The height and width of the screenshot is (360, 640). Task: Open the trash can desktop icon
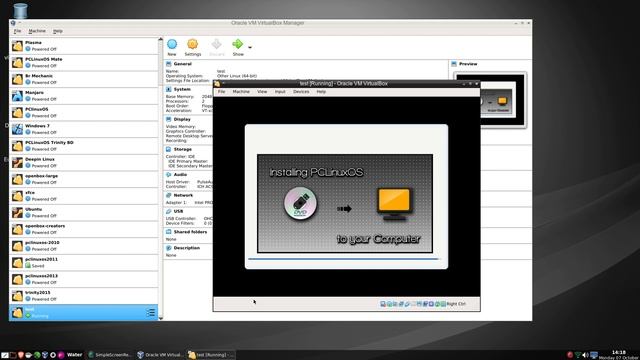tap(20, 11)
